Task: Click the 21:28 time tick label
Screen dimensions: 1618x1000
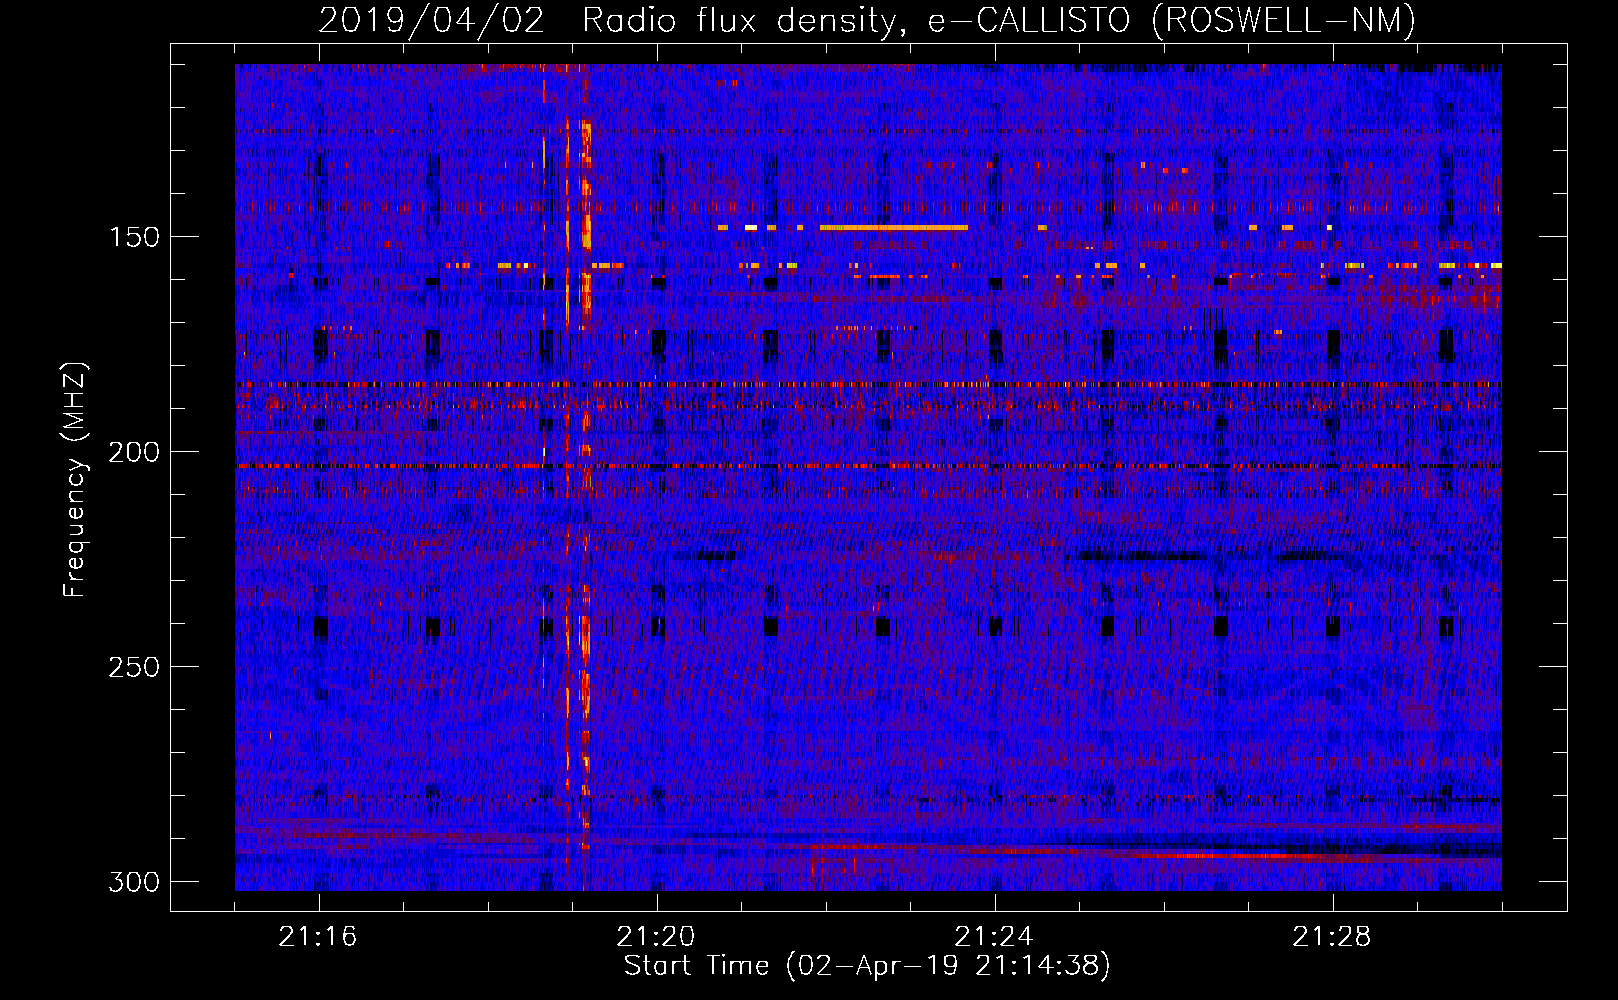Action: point(1332,937)
